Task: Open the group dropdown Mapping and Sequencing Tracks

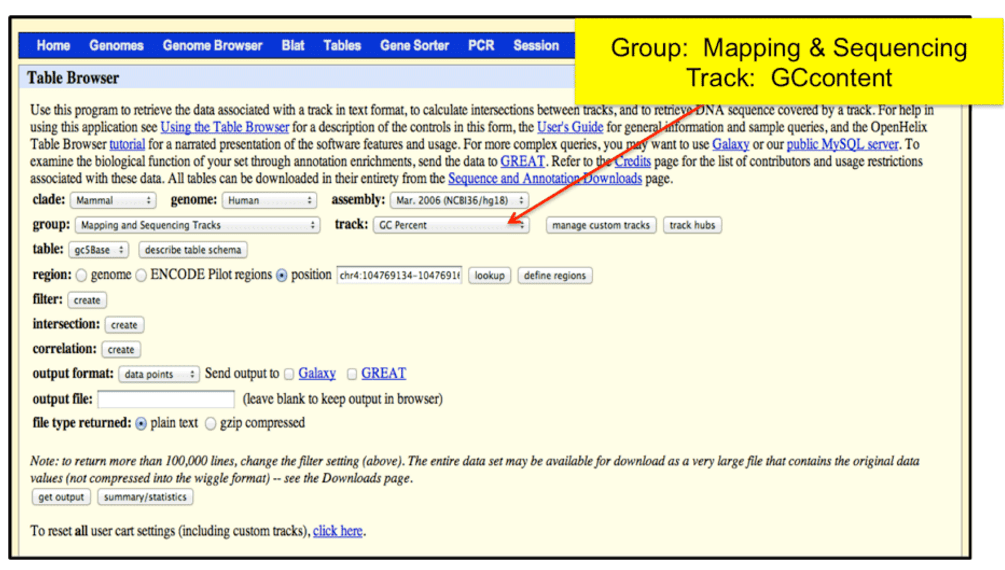Action: click(197, 225)
